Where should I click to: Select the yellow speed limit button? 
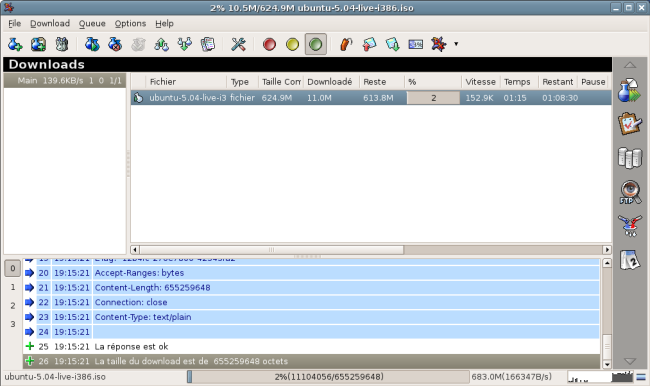click(x=293, y=44)
